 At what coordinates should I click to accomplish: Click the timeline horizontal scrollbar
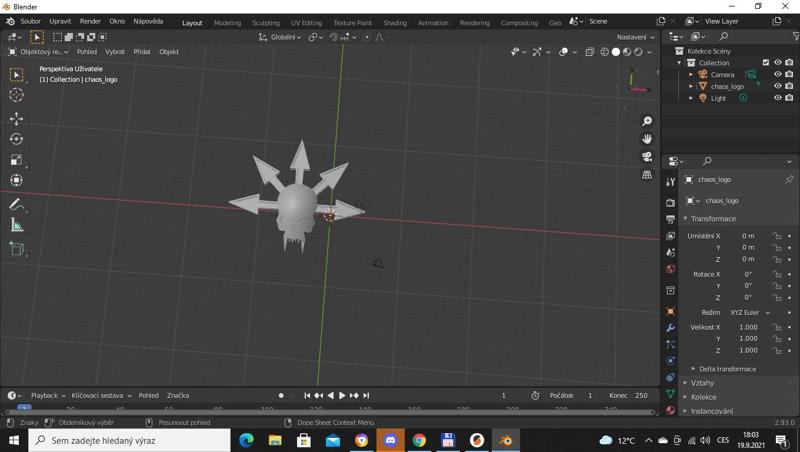click(330, 411)
